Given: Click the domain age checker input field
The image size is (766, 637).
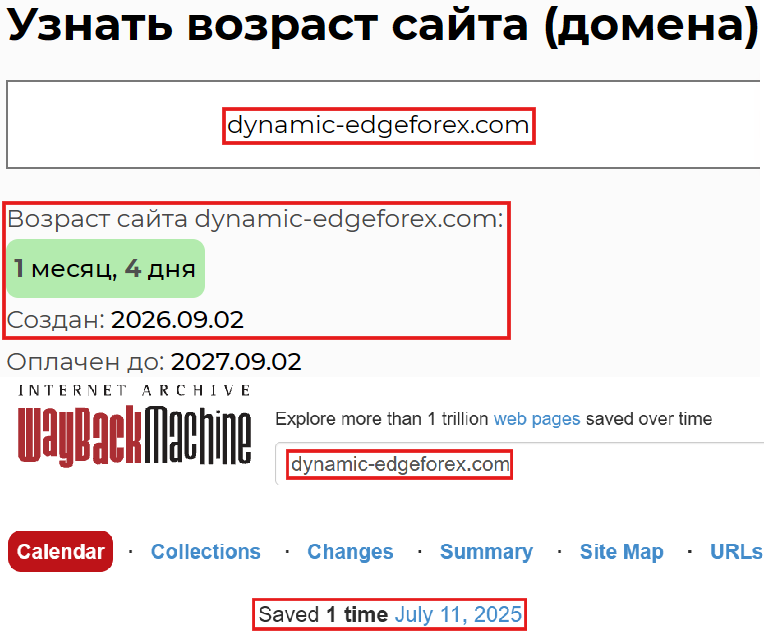Looking at the screenshot, I should (383, 125).
